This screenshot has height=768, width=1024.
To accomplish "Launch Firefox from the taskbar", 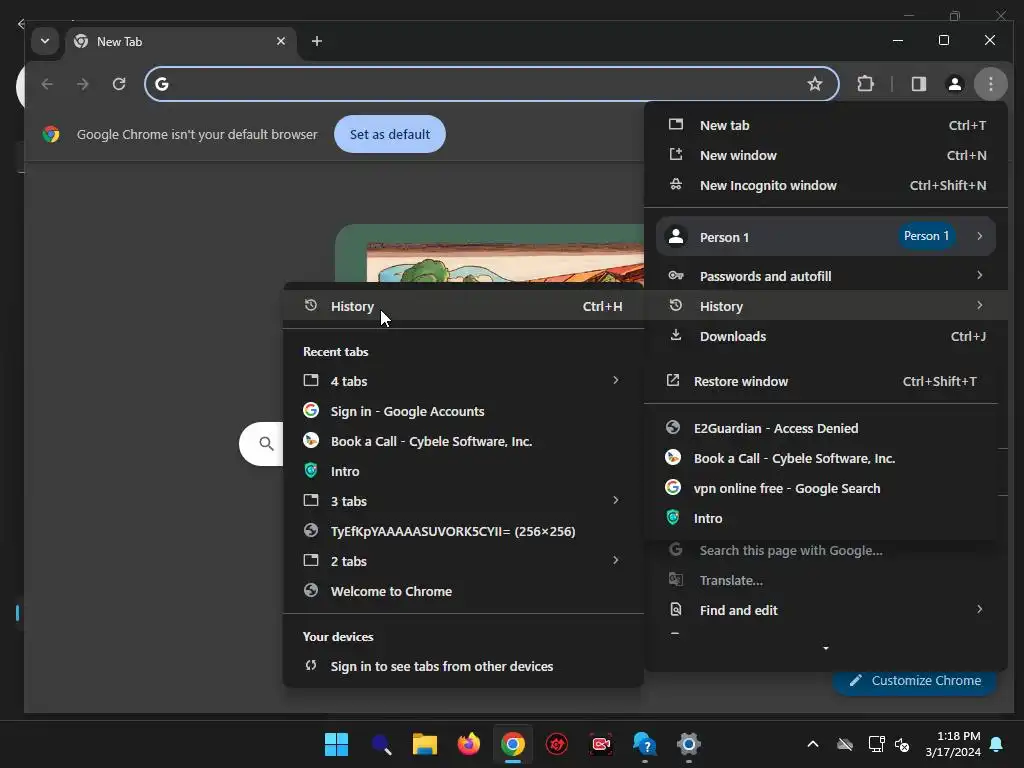I will (468, 744).
